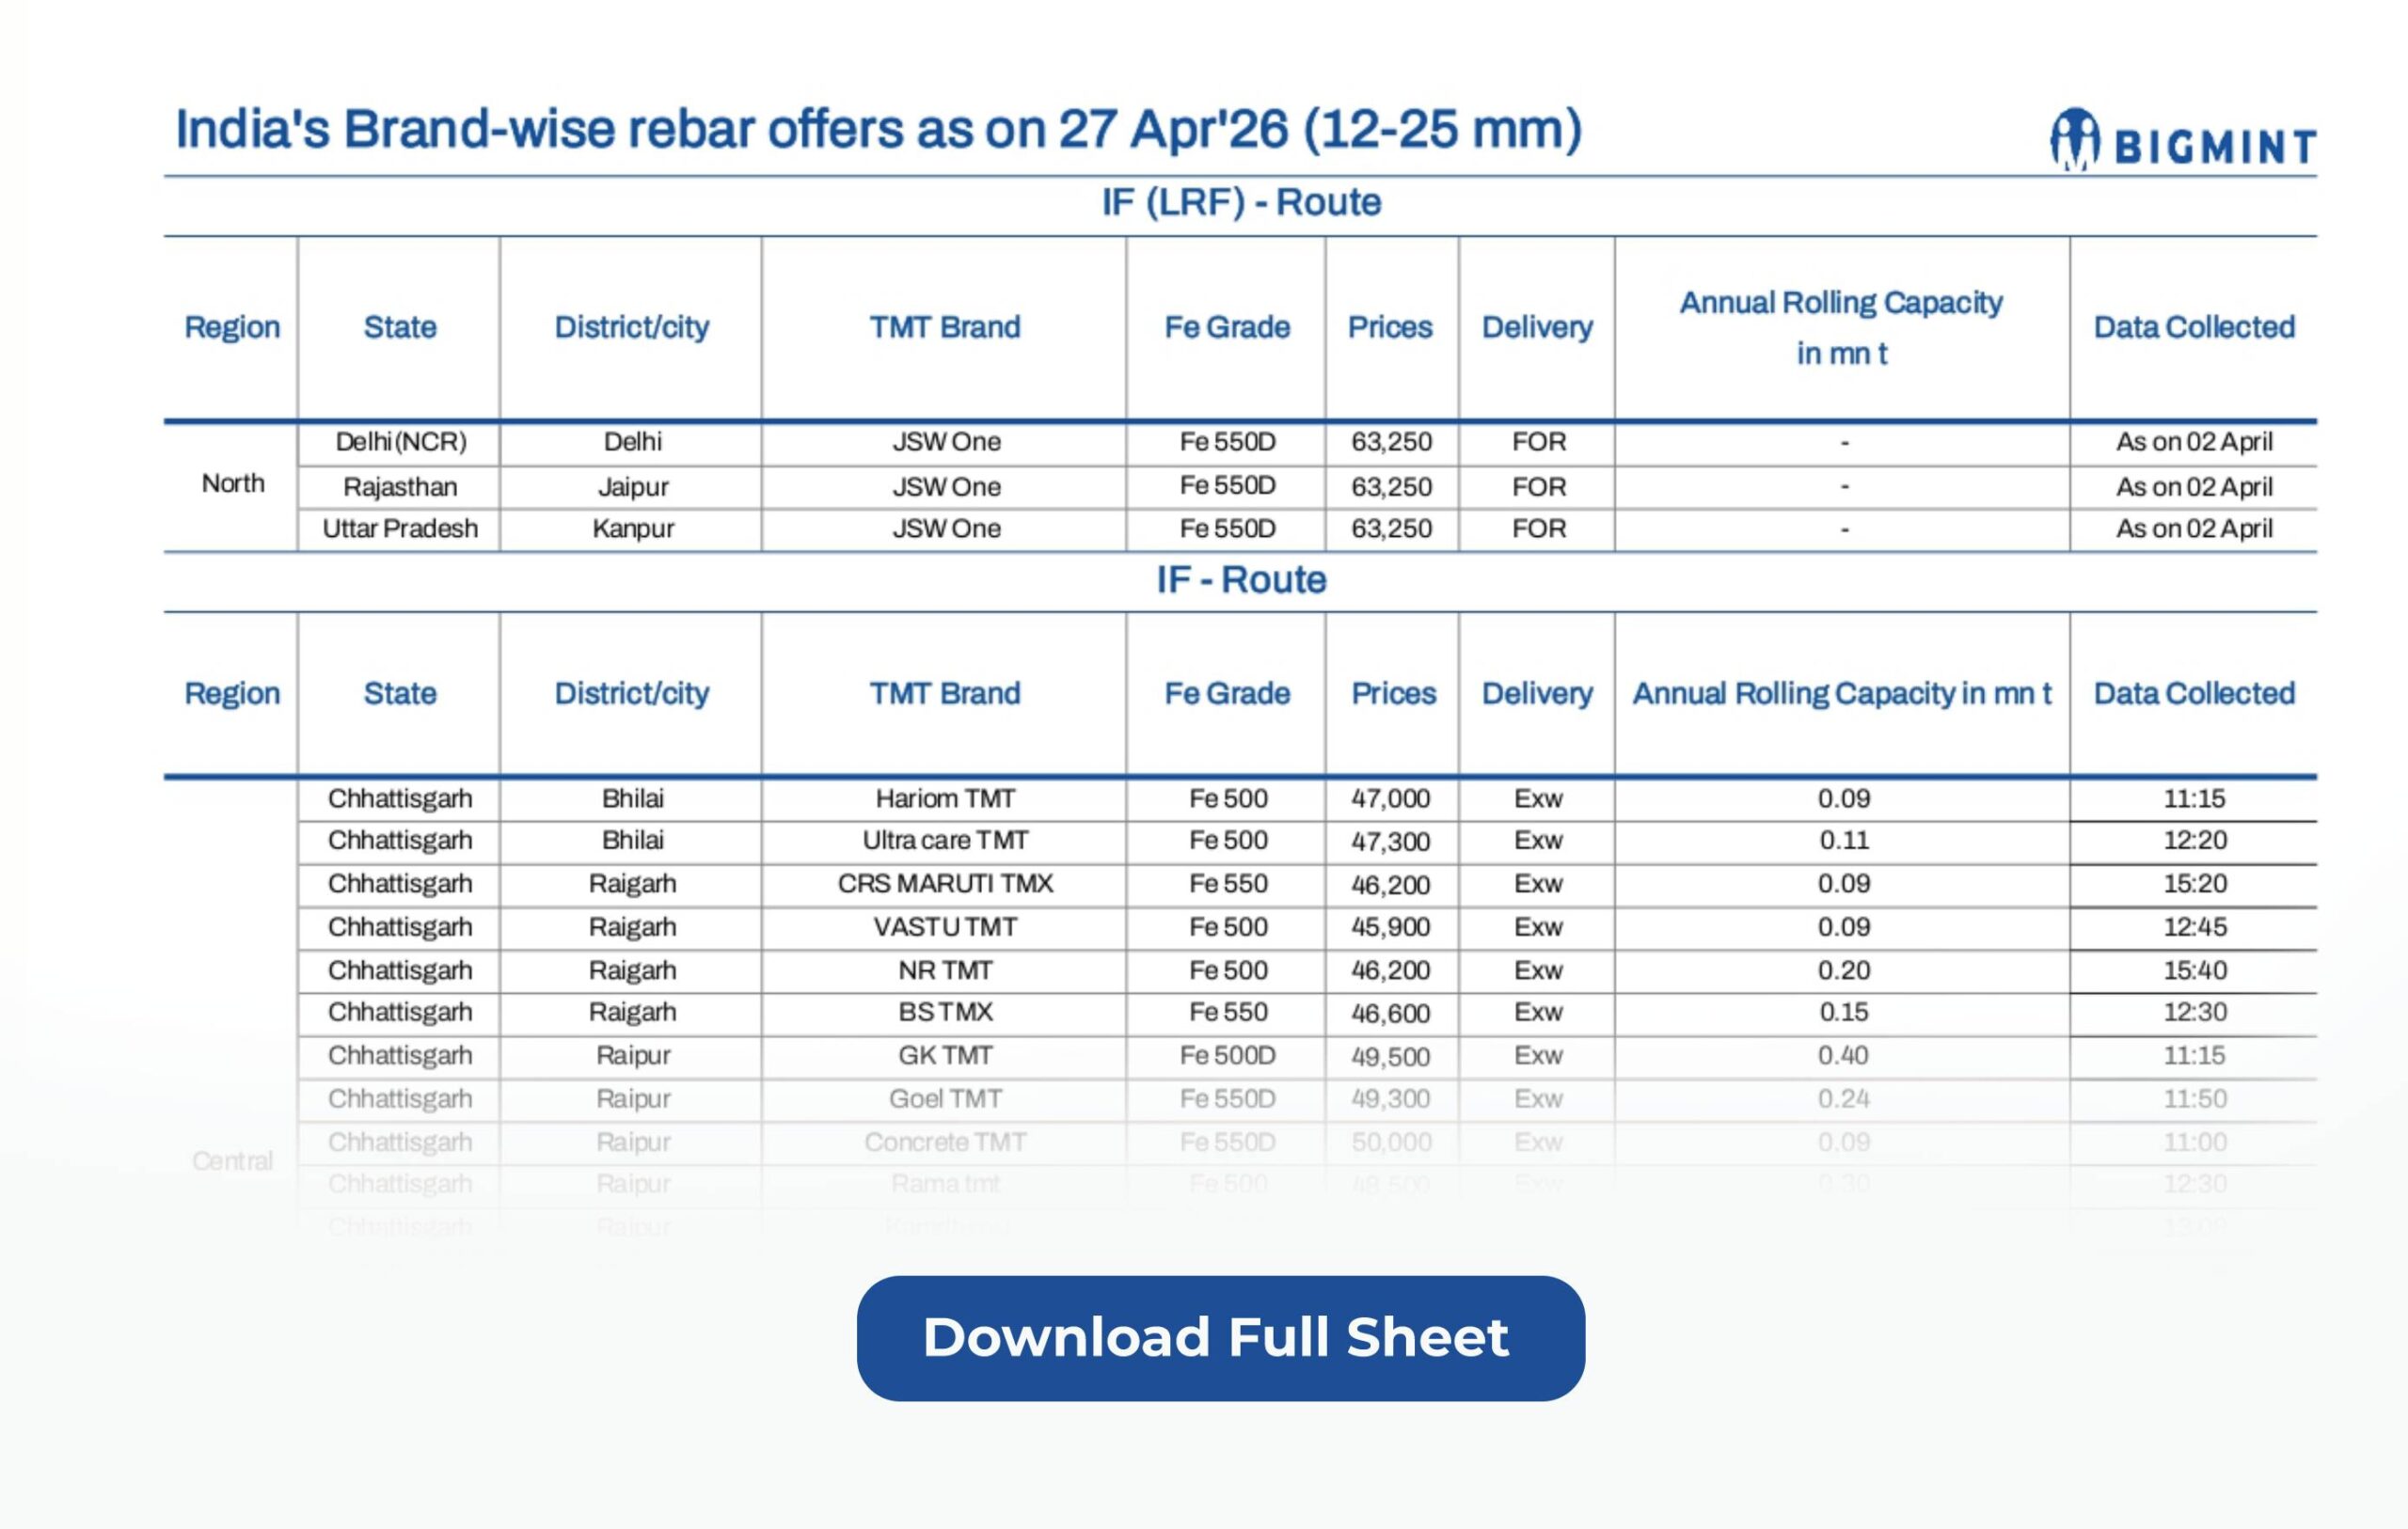Screen dimensions: 2408x1529
Task: Click the VASTU TMT brand cell
Action: tap(944, 927)
